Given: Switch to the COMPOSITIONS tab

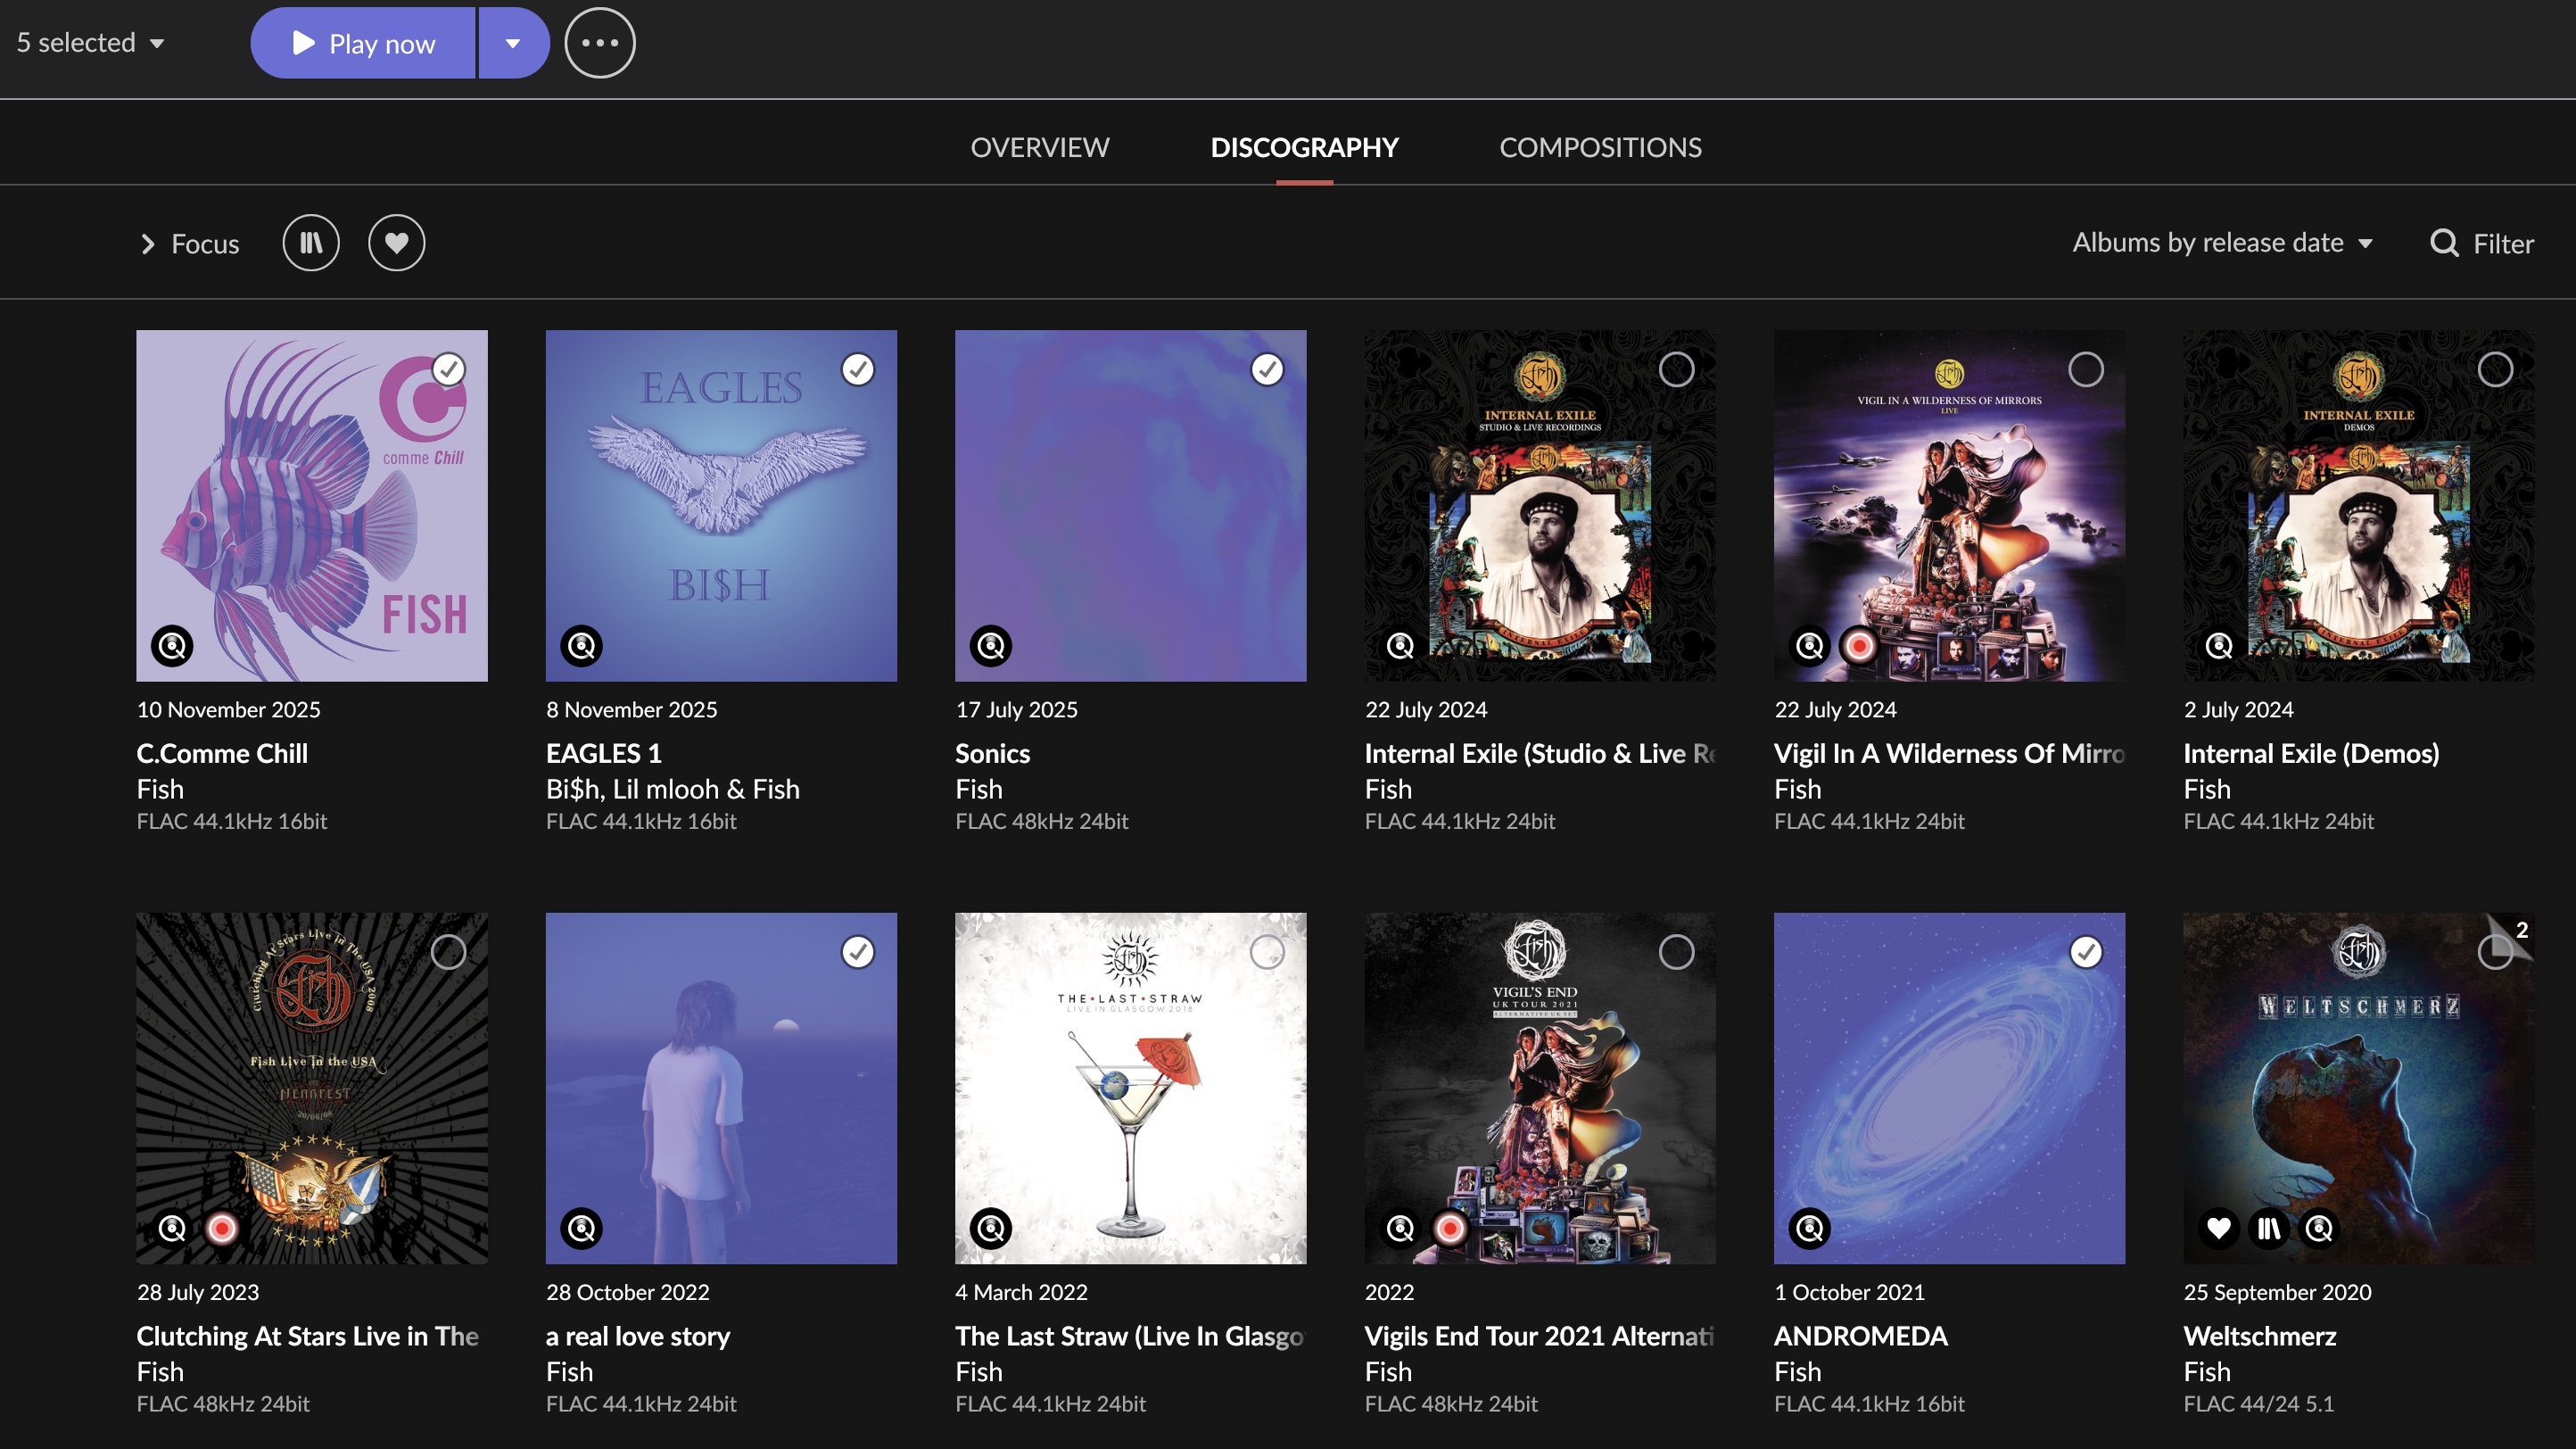Looking at the screenshot, I should (1600, 147).
